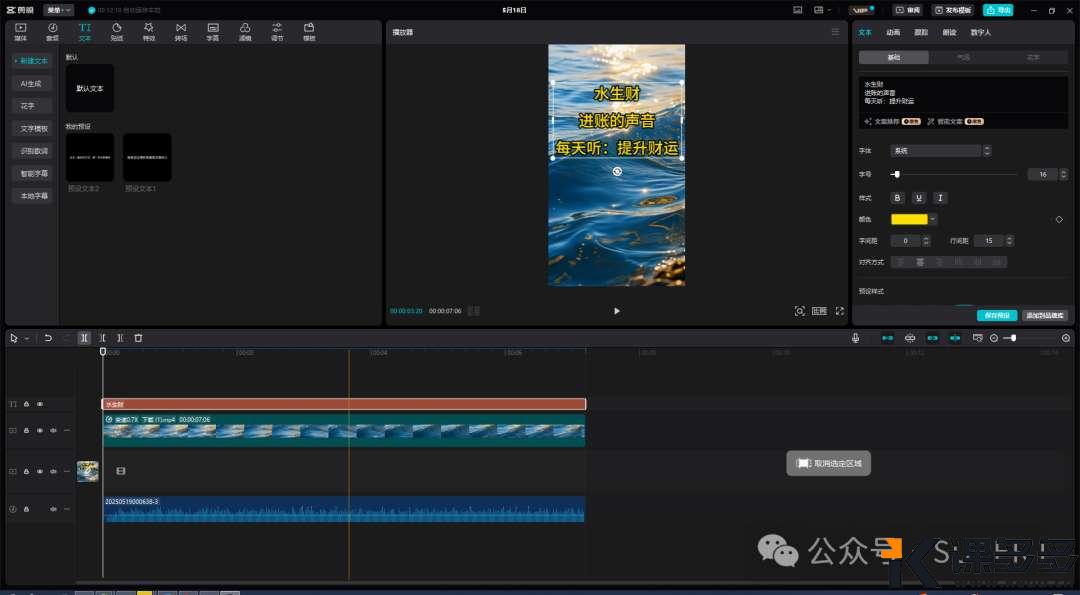
Task: Play the video in the player
Action: [x=616, y=311]
